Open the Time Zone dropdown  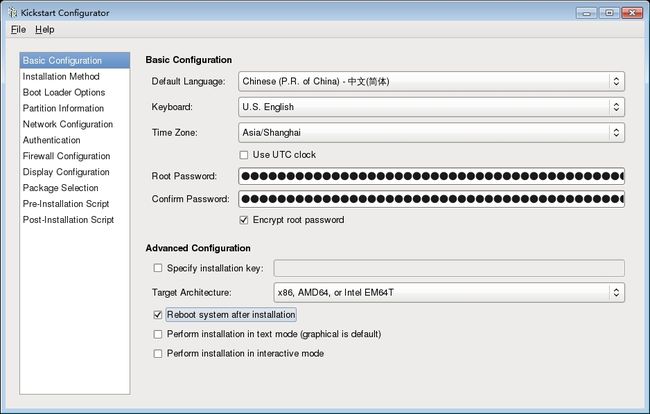tap(431, 133)
